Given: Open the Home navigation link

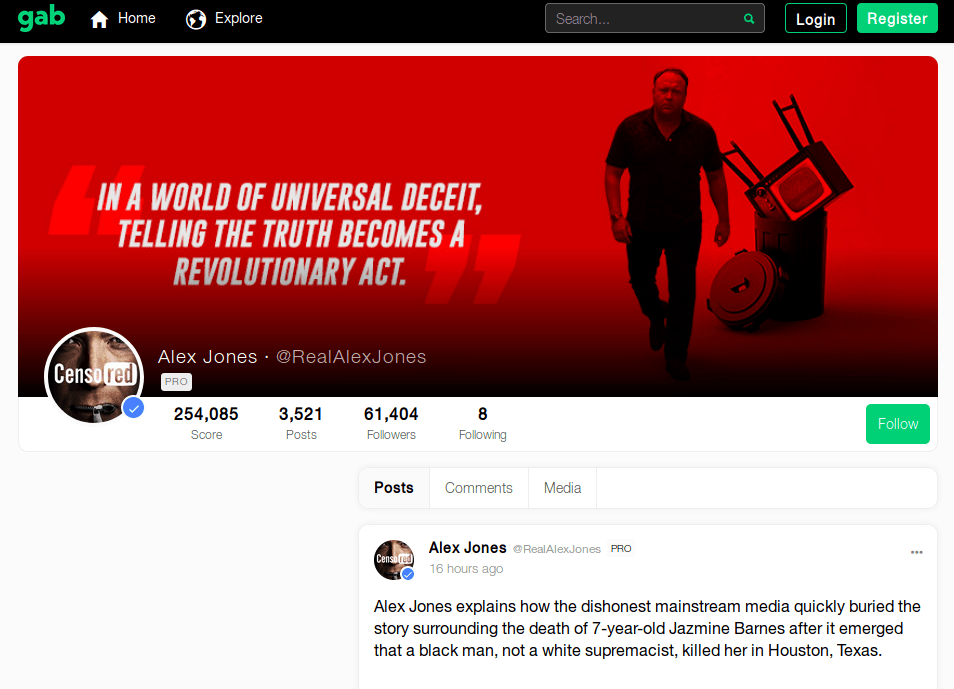Looking at the screenshot, I should pos(123,19).
